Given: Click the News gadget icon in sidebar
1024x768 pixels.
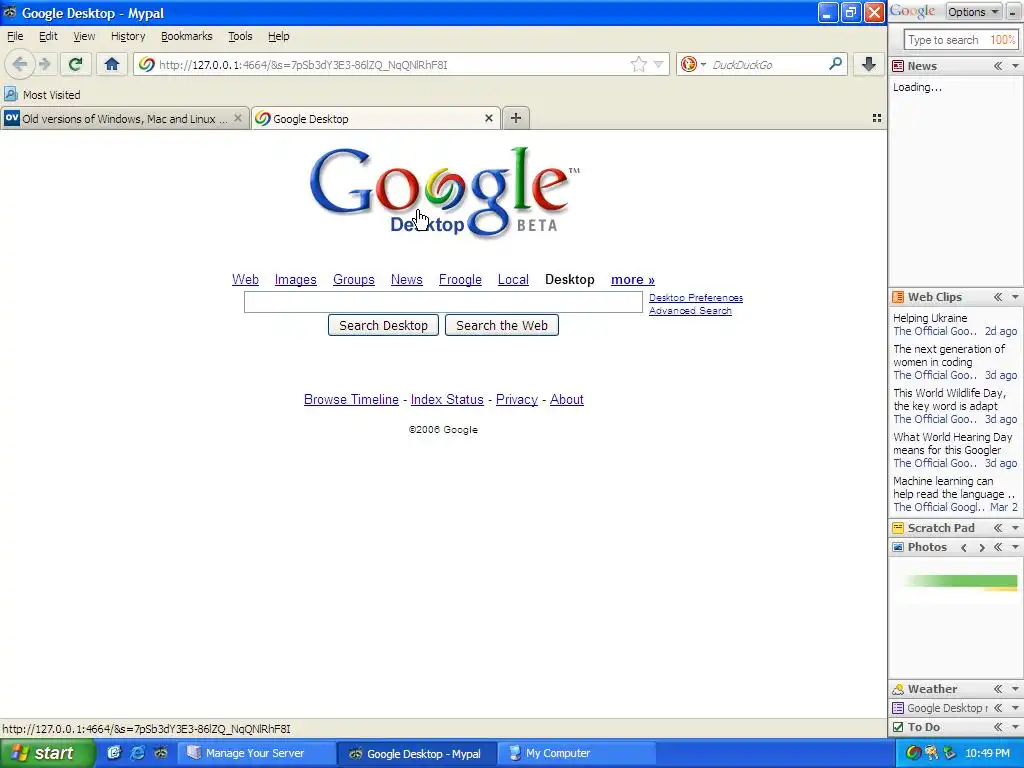Looking at the screenshot, I should point(898,66).
